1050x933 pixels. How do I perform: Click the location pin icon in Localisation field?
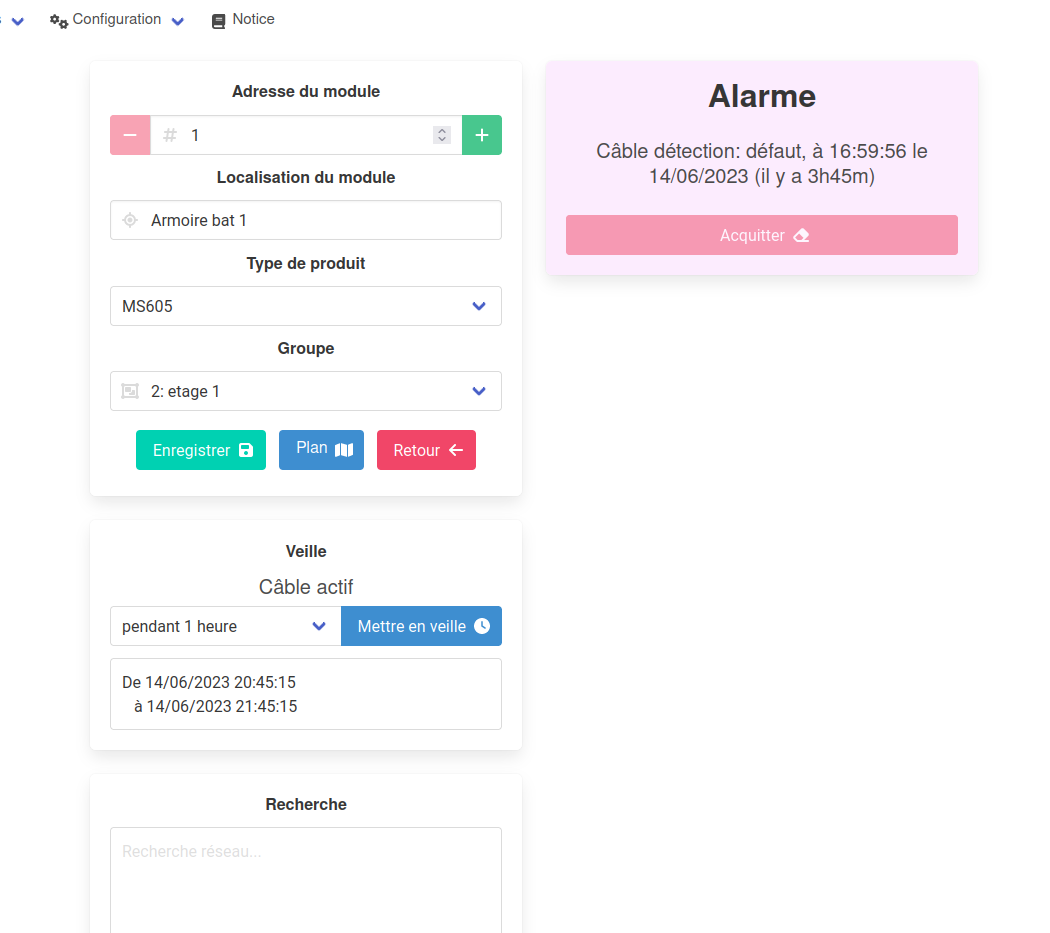coord(129,220)
